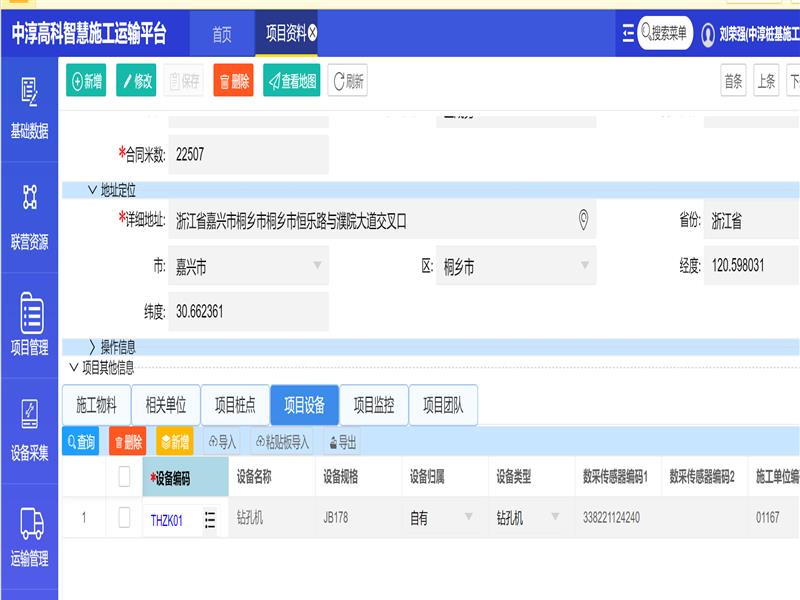Open the 区 dropdown showing 桐乡市
800x600 pixels.
coord(584,266)
